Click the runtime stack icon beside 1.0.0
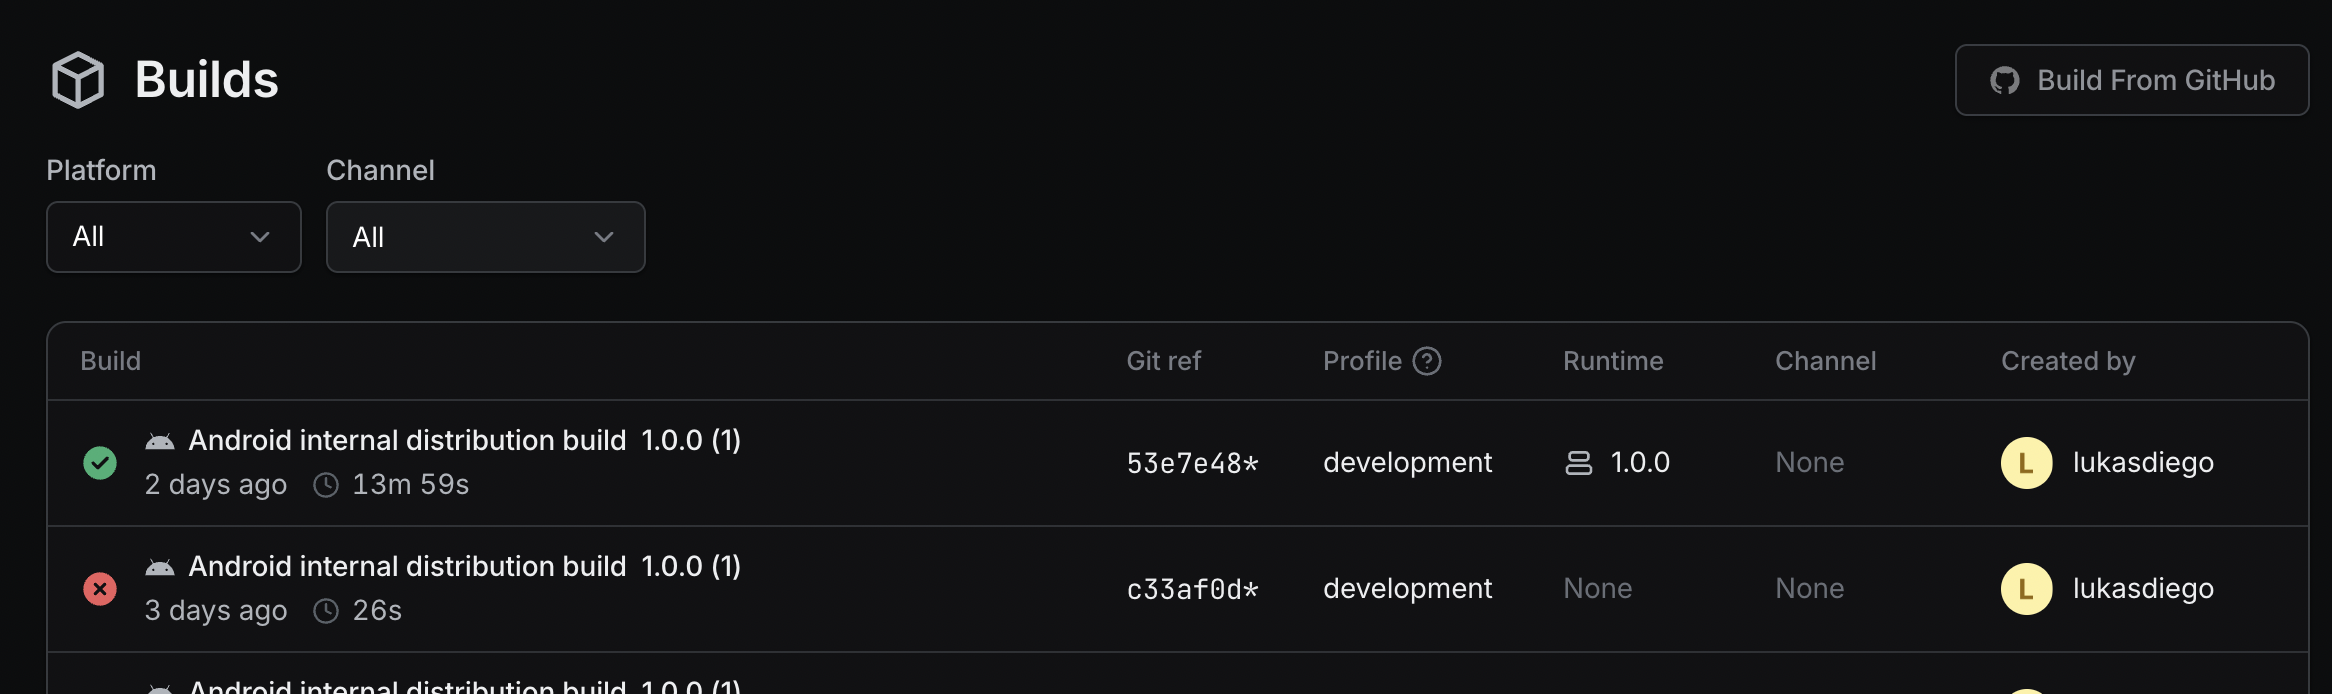The image size is (2332, 694). click(x=1578, y=463)
